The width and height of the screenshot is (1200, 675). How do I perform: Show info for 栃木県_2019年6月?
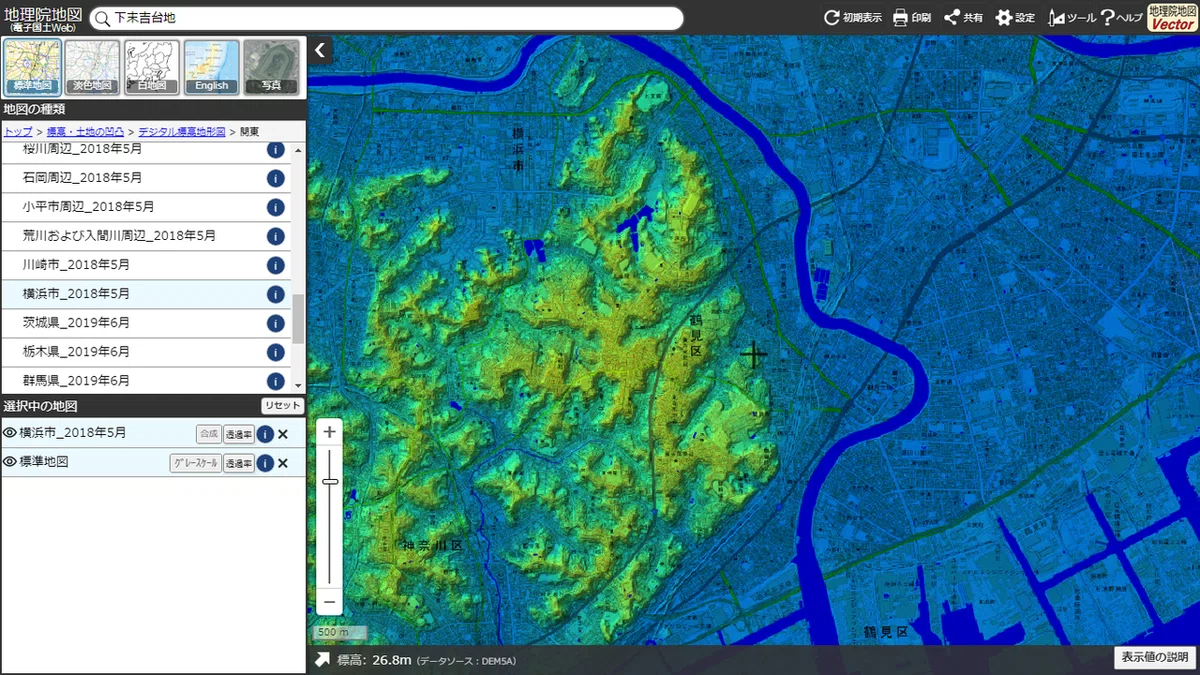(276, 352)
